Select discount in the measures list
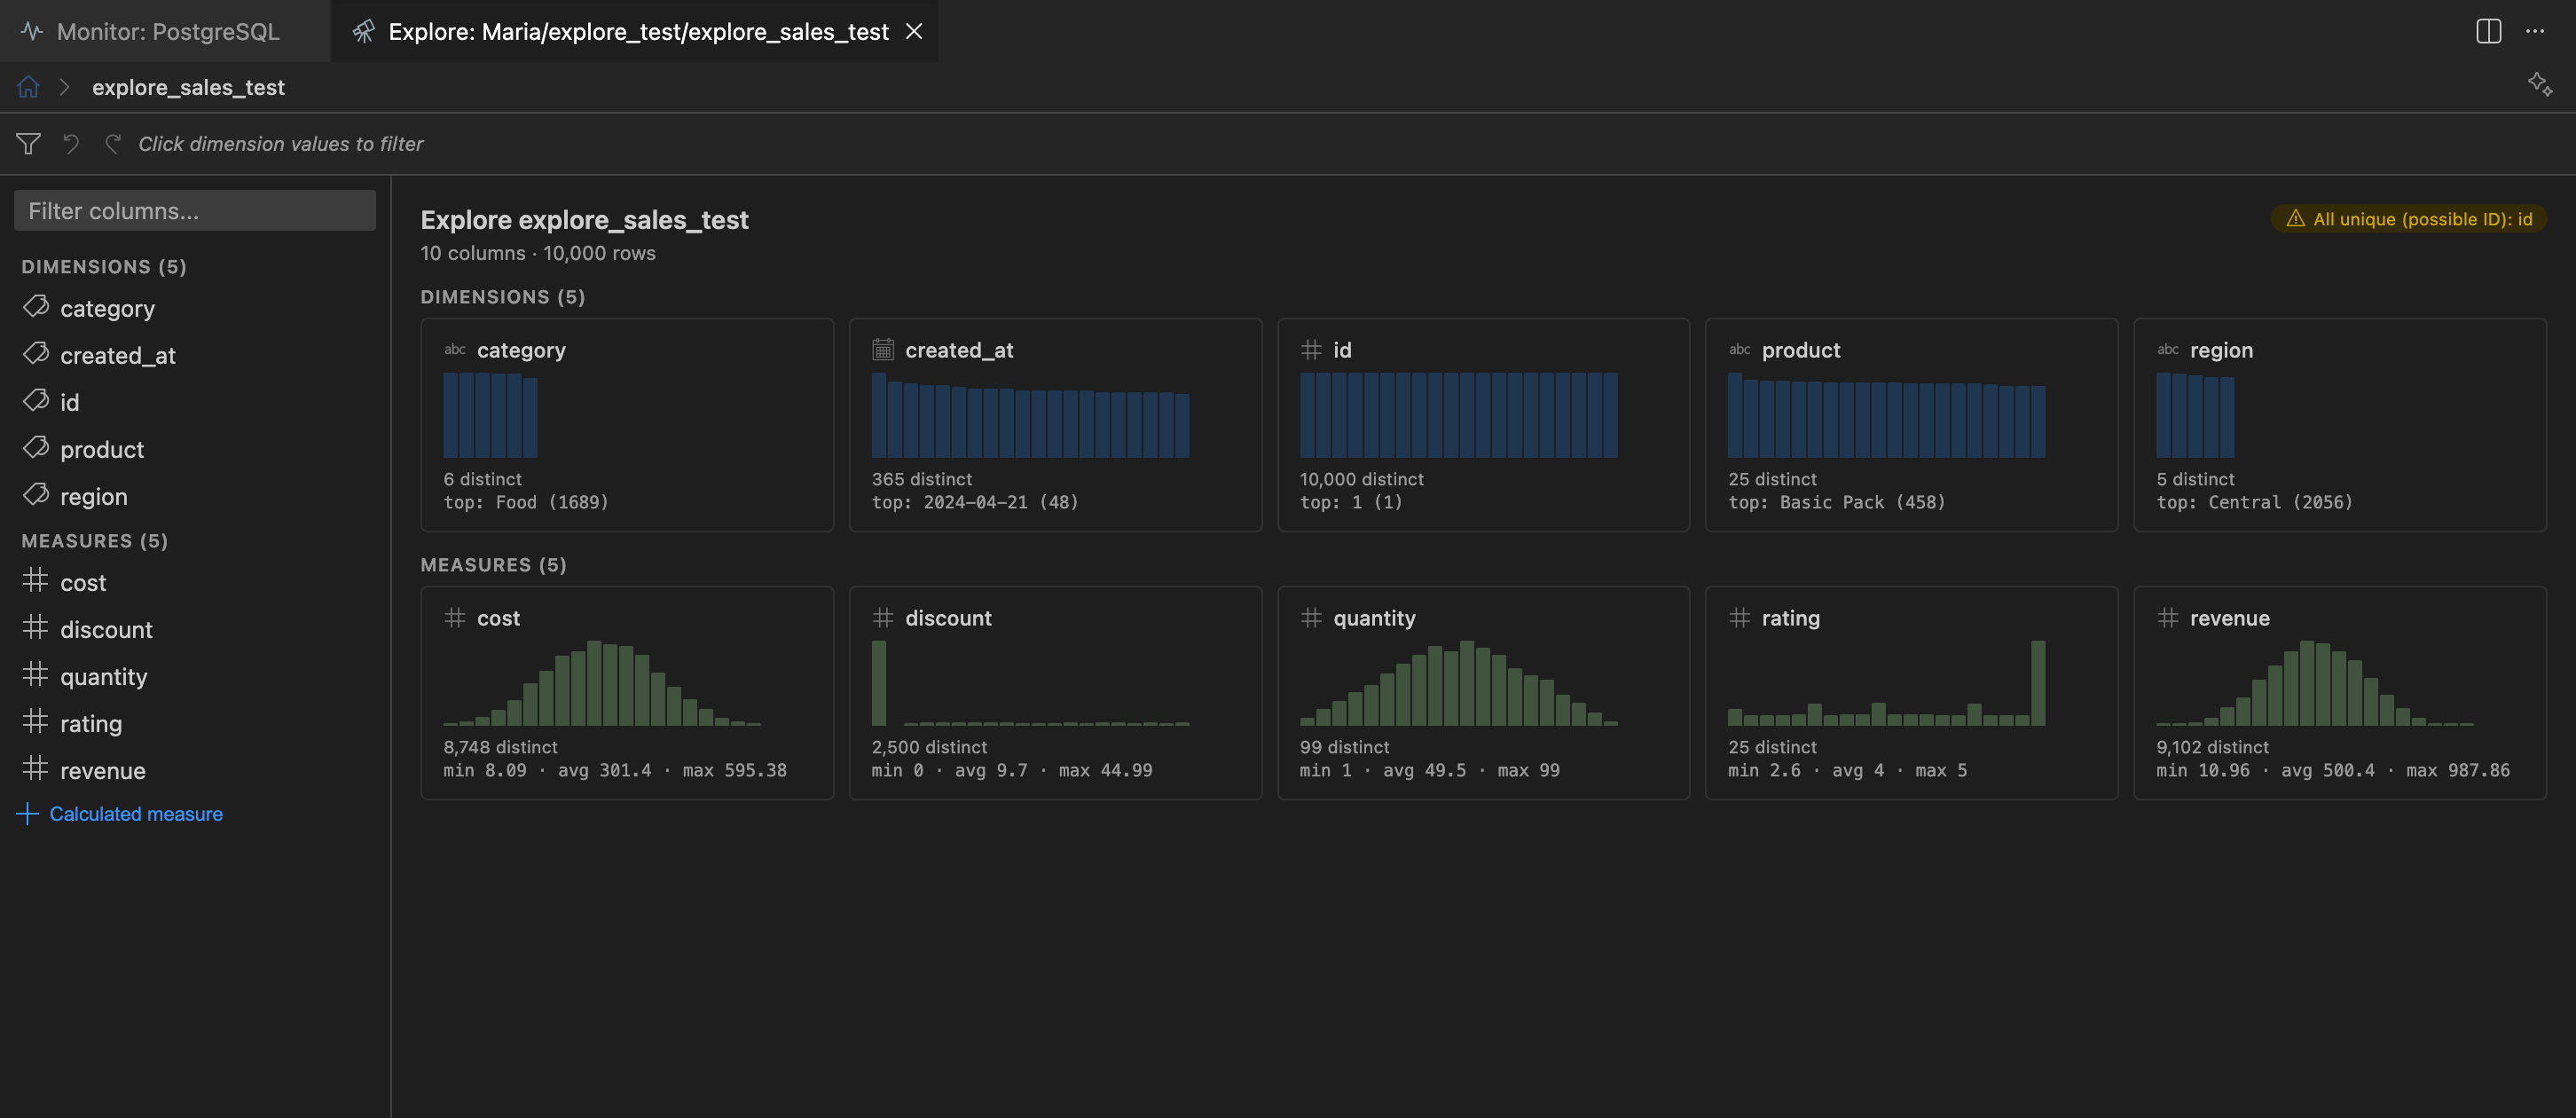2576x1118 pixels. pyautogui.click(x=195, y=629)
